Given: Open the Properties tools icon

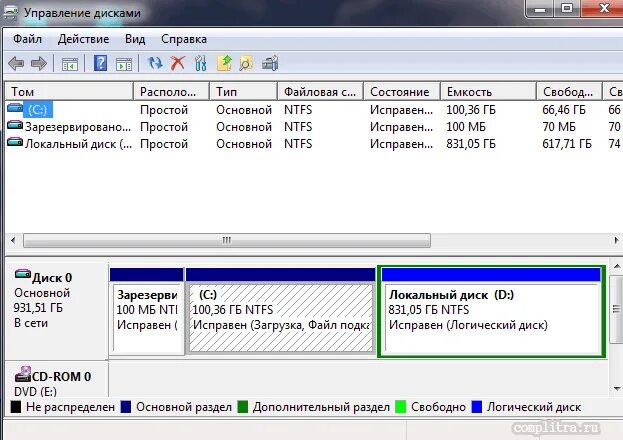Looking at the screenshot, I should 201,63.
